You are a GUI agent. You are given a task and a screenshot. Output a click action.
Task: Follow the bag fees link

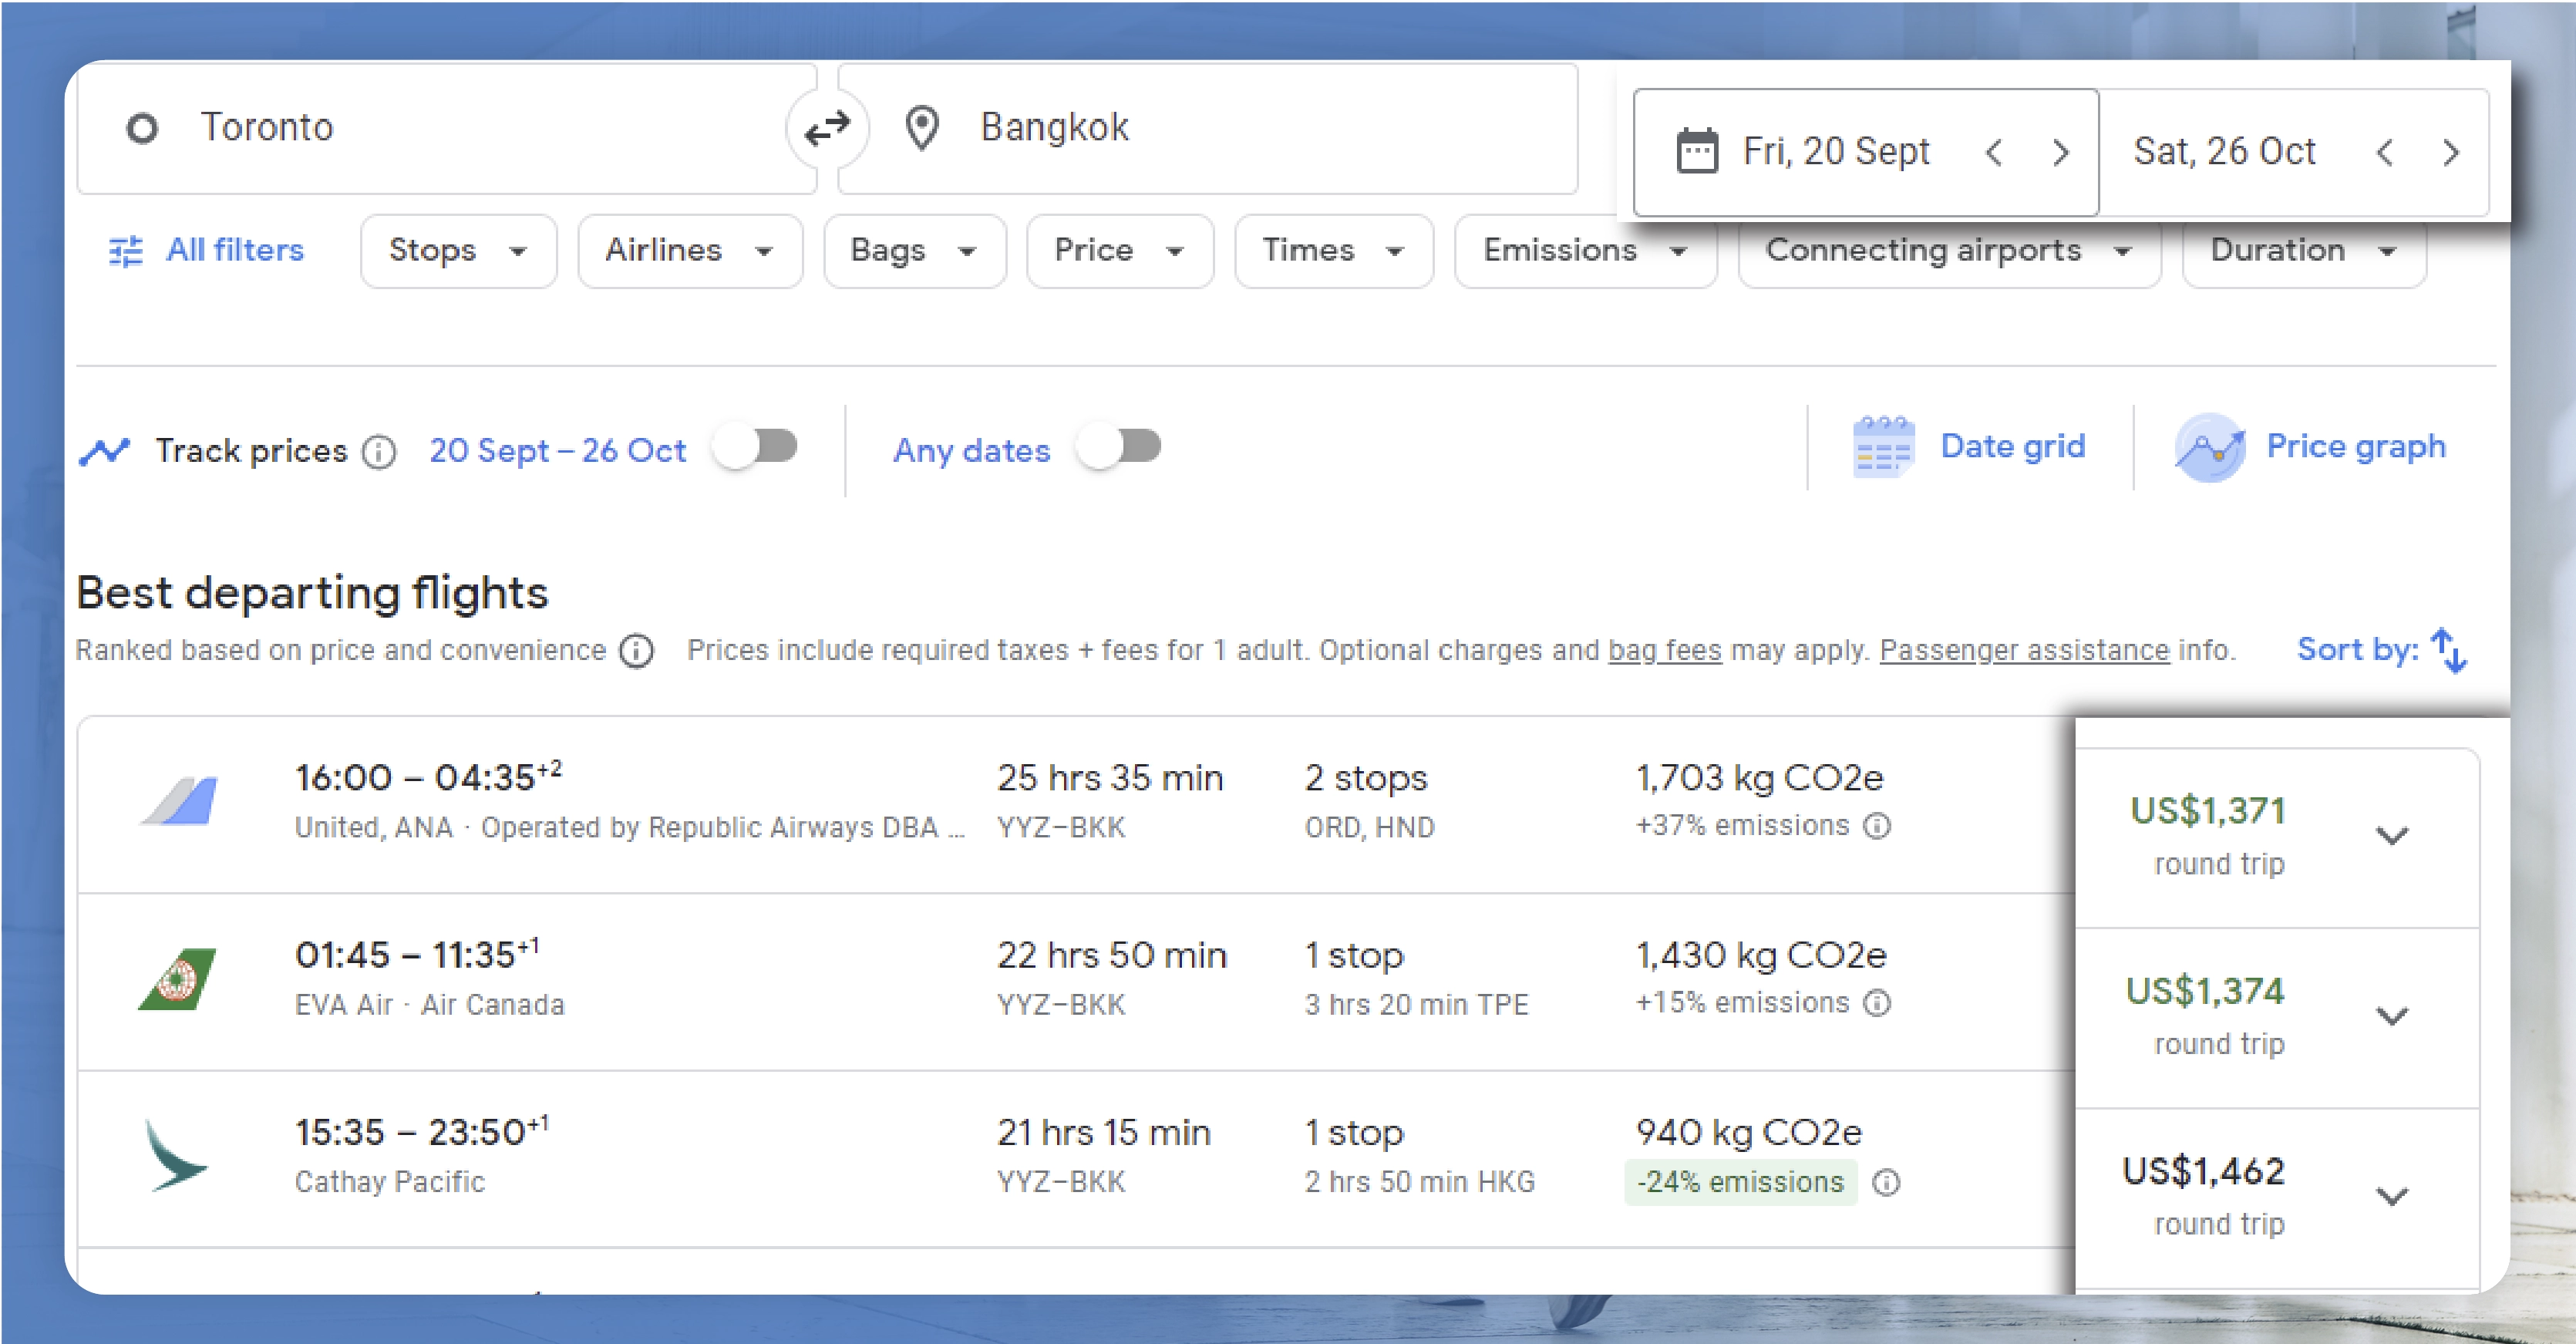1664,650
